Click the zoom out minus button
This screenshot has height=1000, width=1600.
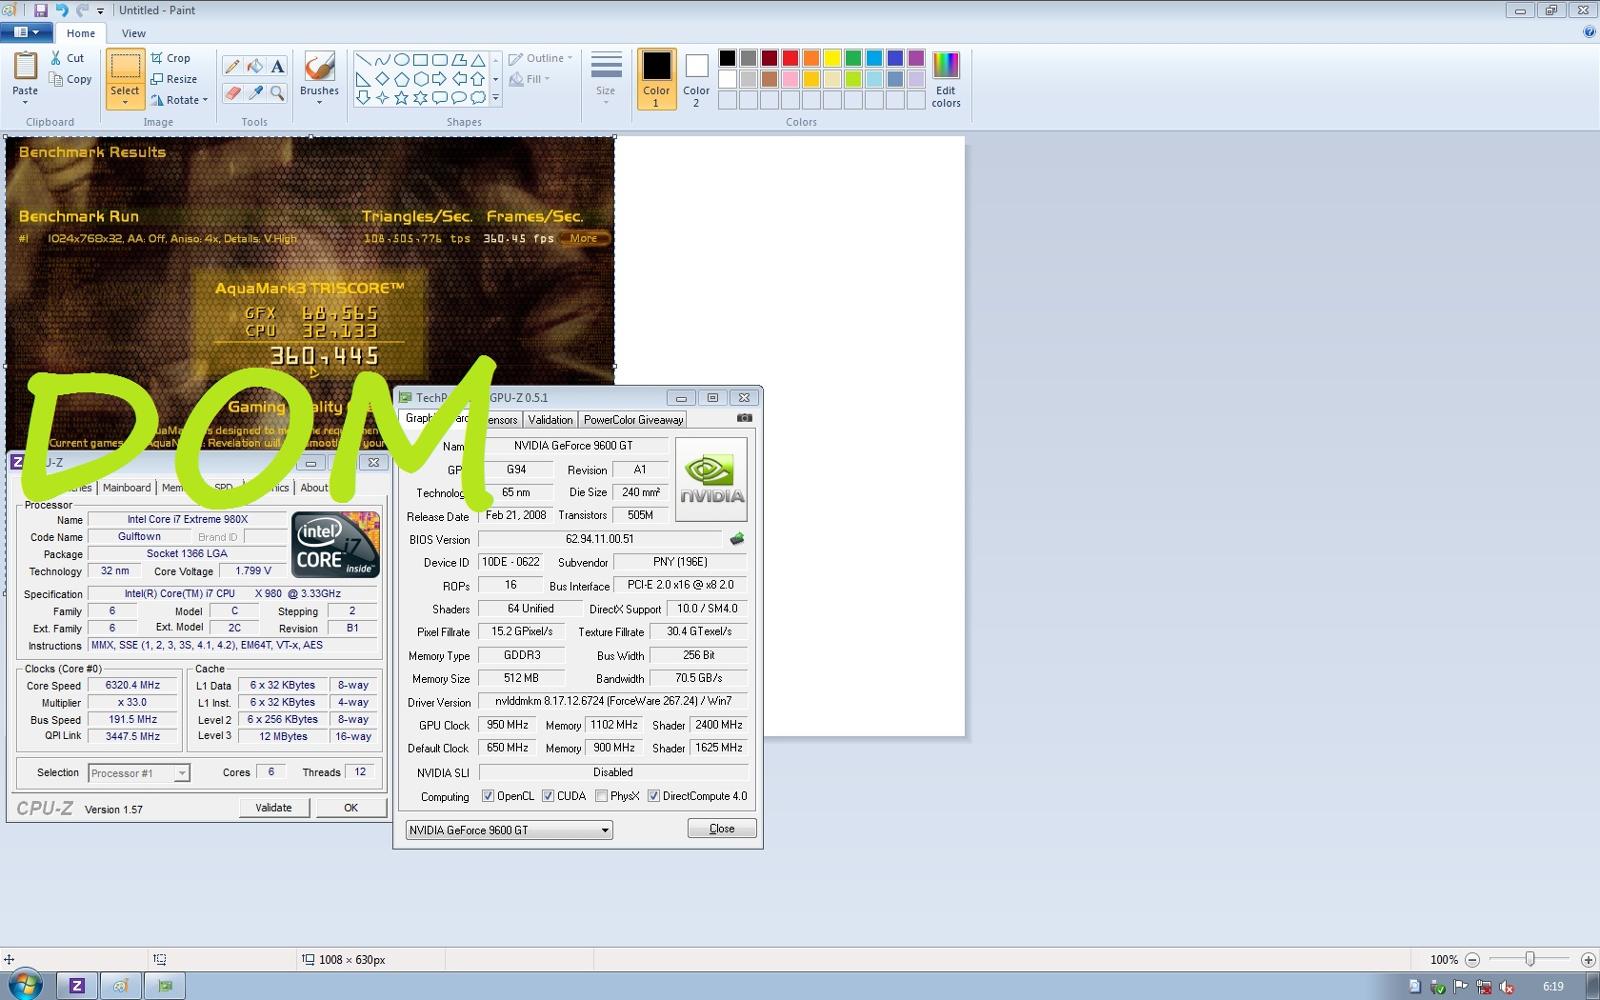1472,959
